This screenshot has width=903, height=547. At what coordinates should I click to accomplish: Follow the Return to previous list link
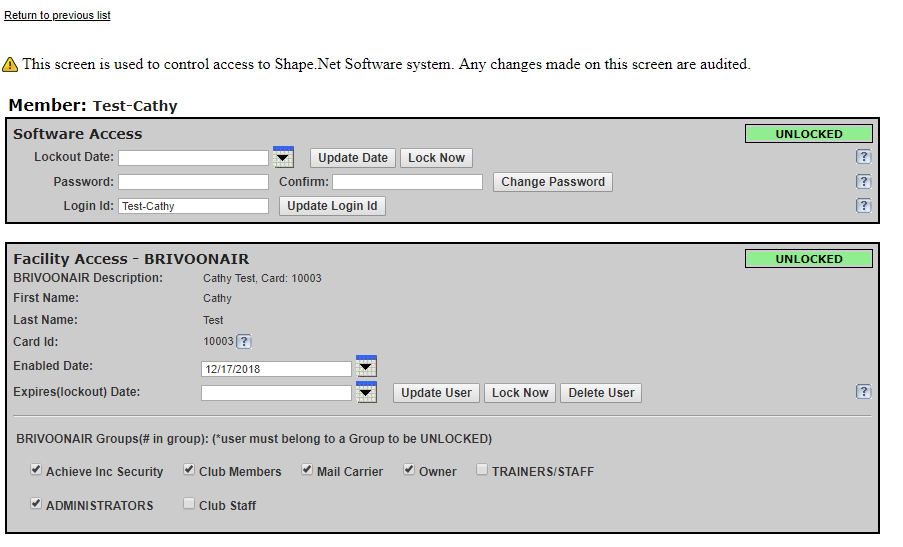click(x=57, y=16)
